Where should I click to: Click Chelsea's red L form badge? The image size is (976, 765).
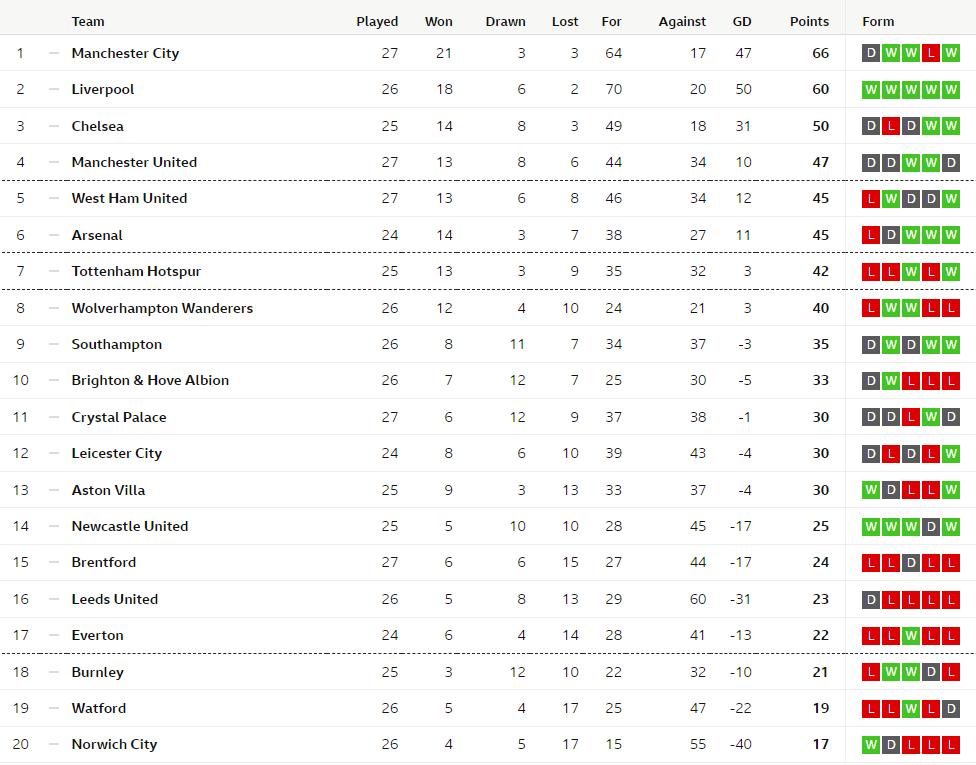(x=891, y=126)
